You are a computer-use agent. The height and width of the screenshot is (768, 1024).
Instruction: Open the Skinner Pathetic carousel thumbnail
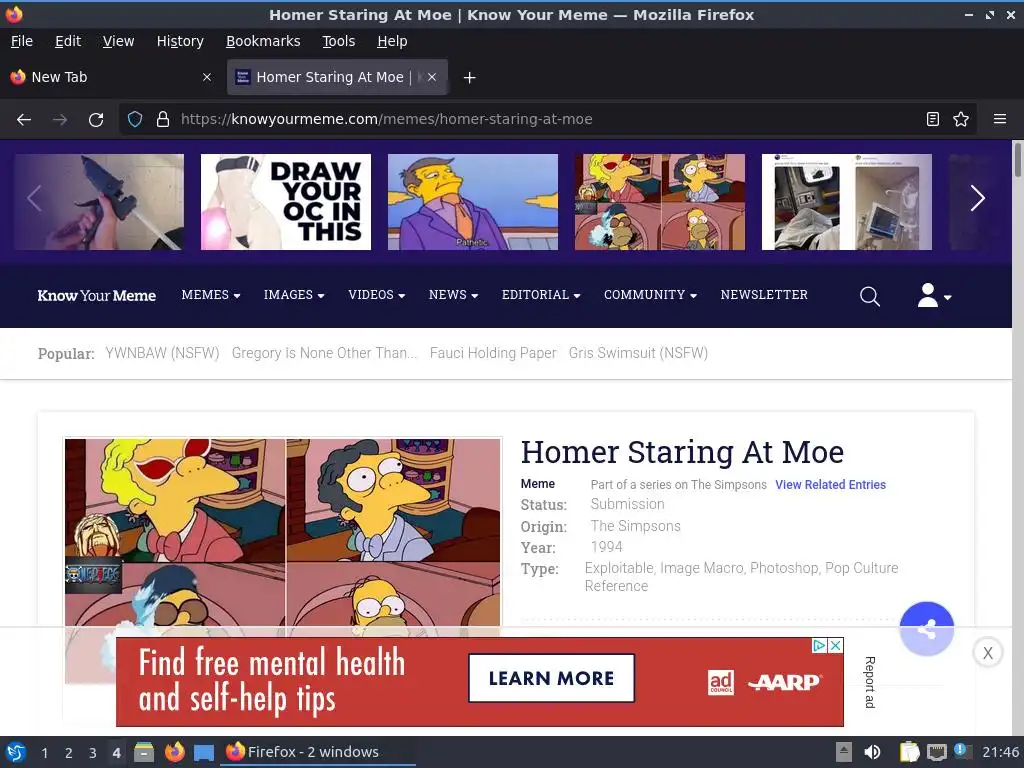click(x=473, y=202)
